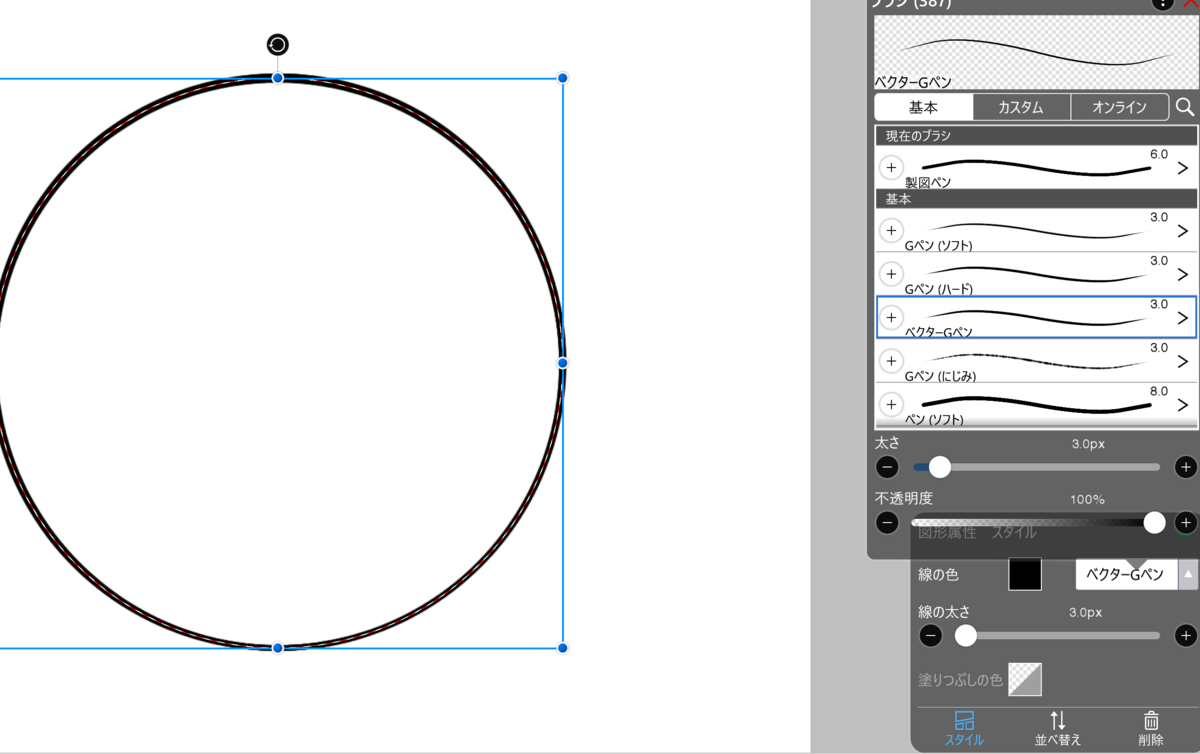The height and width of the screenshot is (754, 1200).
Task: Add Gペン (にじみ) with its plus icon
Action: click(x=891, y=361)
